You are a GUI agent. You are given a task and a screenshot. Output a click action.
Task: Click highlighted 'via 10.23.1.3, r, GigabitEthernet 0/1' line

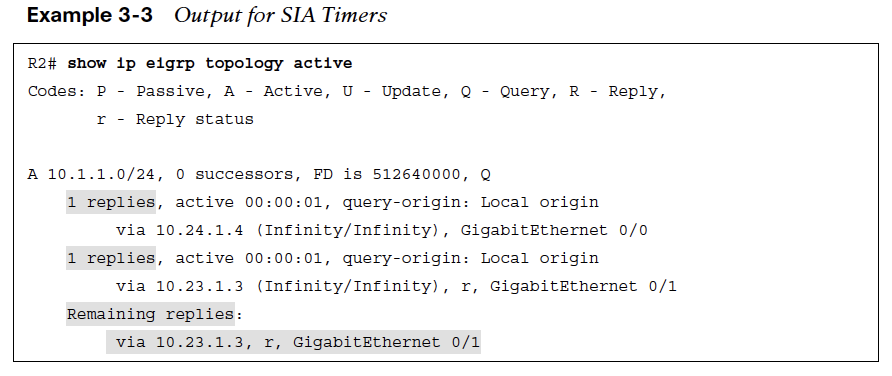pos(294,342)
